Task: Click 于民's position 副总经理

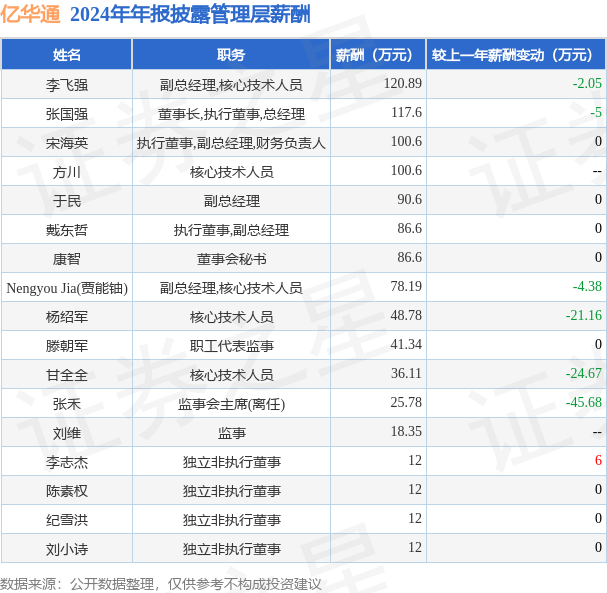Action: (231, 201)
